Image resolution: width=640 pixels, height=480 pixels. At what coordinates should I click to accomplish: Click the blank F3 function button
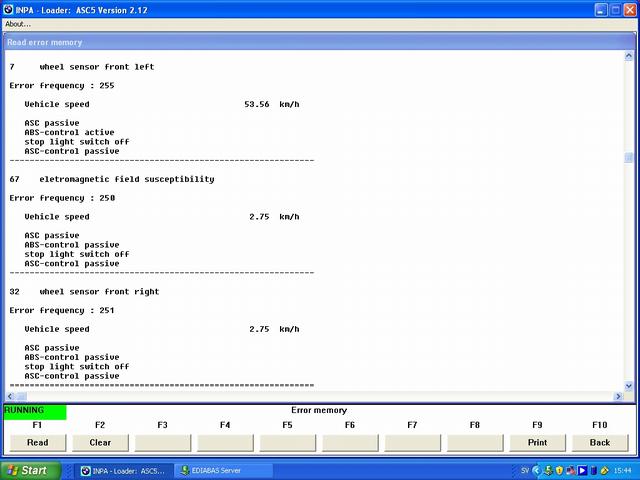(162, 442)
